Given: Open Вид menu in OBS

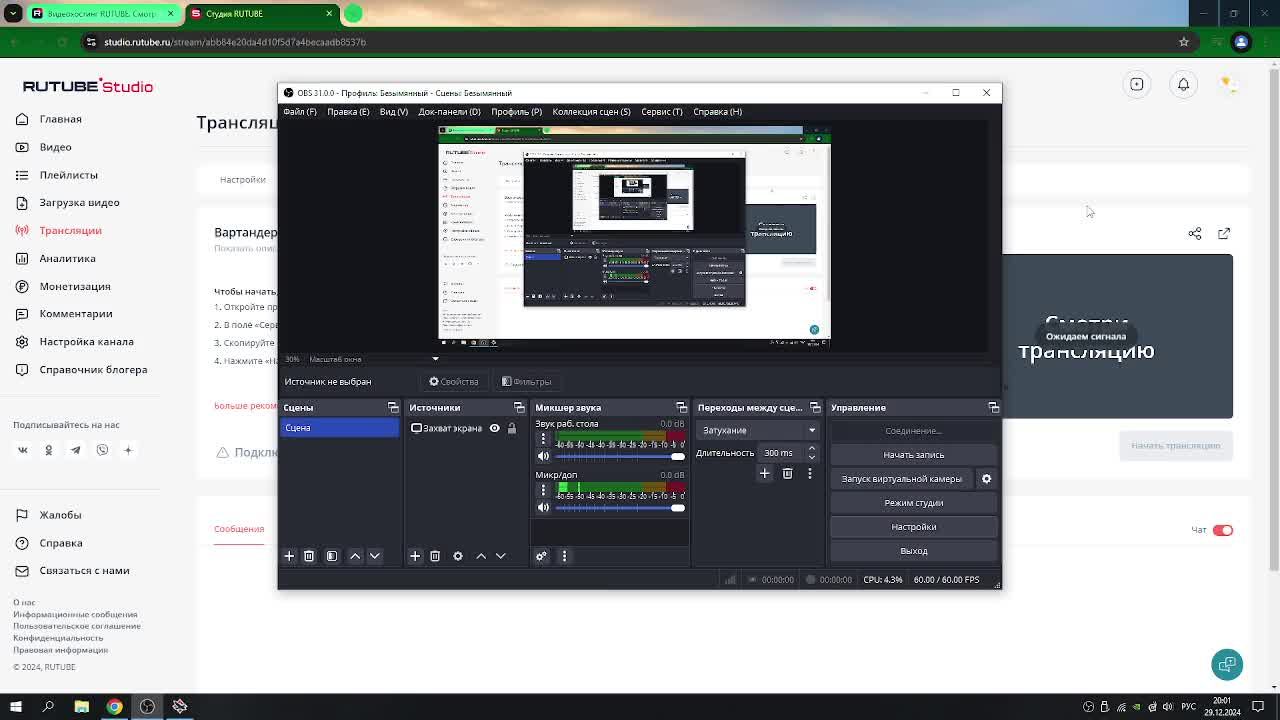Looking at the screenshot, I should coord(394,112).
